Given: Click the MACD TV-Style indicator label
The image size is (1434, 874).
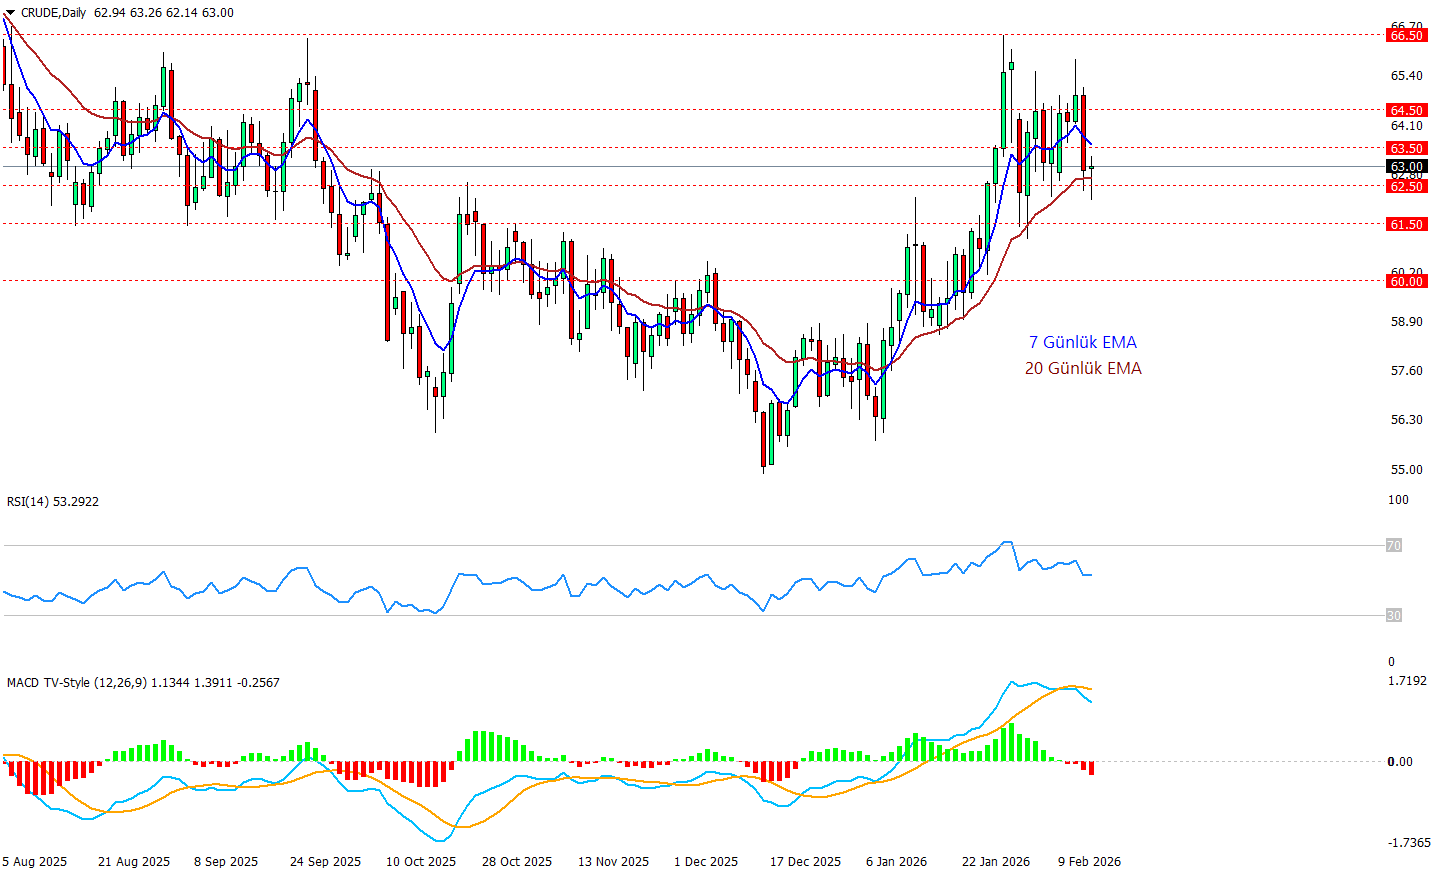Looking at the screenshot, I should click(77, 683).
